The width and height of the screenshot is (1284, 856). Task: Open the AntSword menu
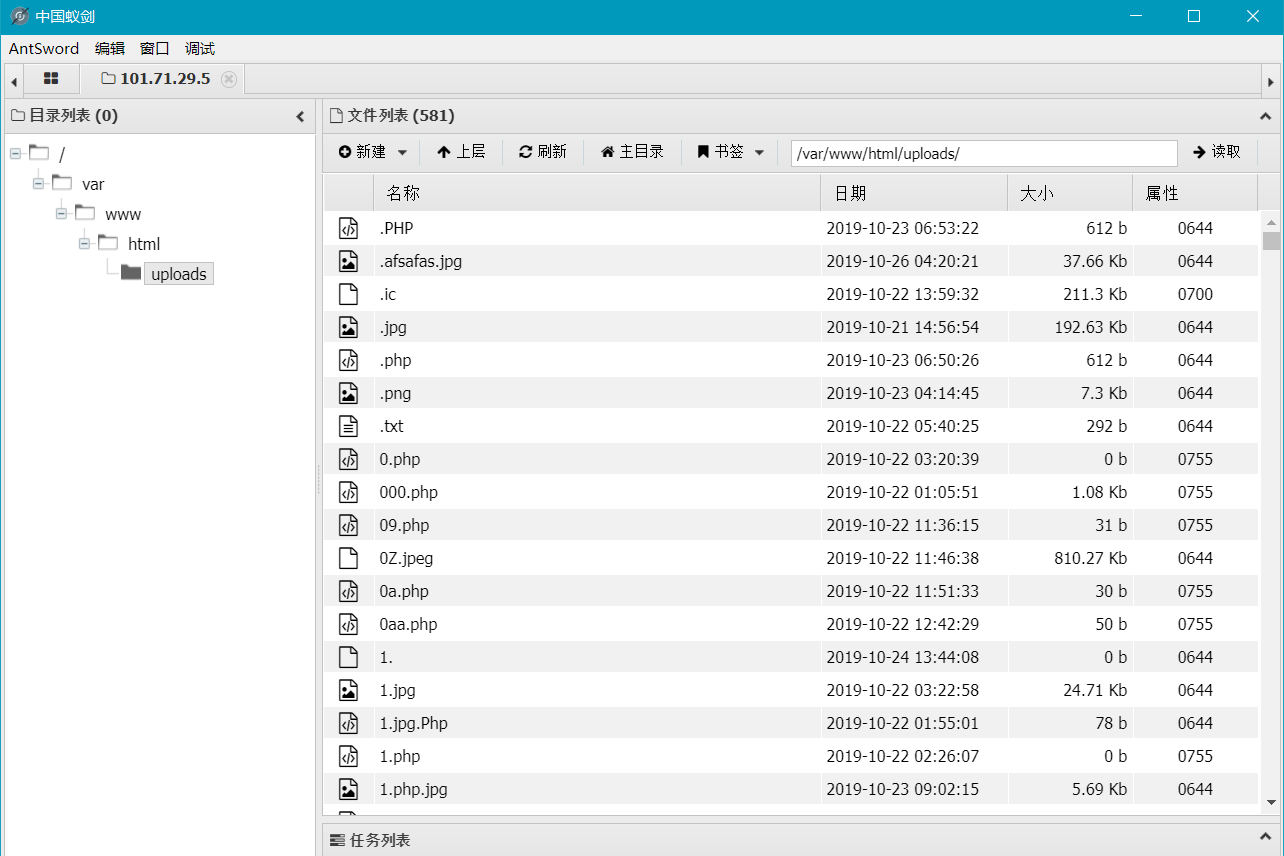pyautogui.click(x=44, y=49)
